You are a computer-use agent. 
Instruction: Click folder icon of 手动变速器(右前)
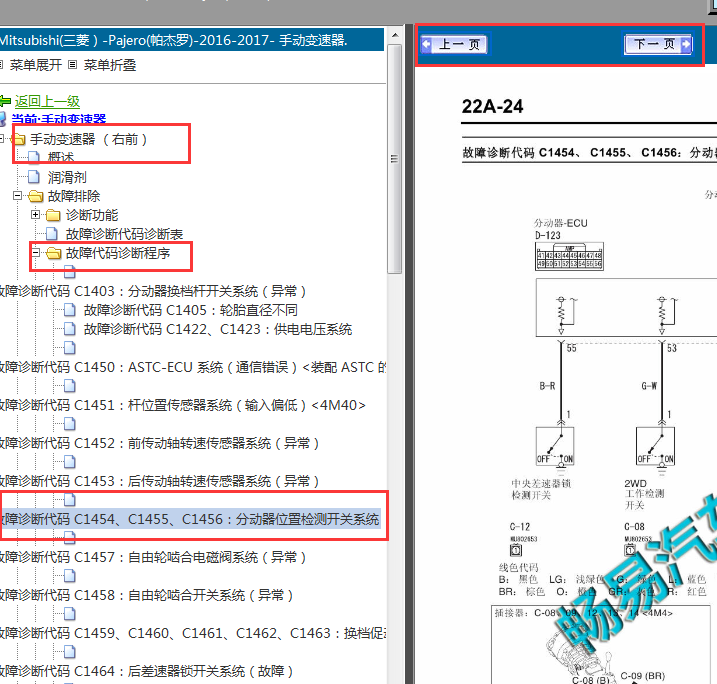(18, 139)
